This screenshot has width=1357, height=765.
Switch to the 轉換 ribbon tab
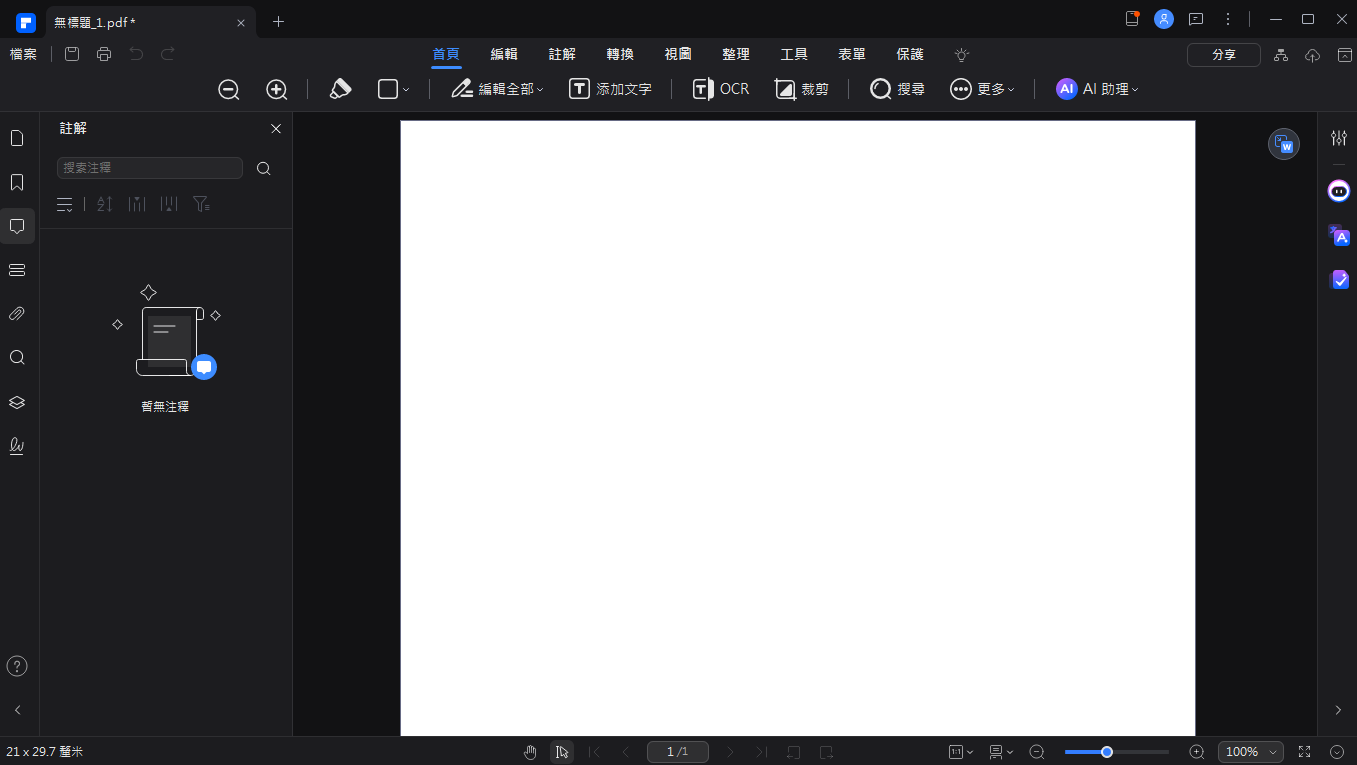[620, 54]
